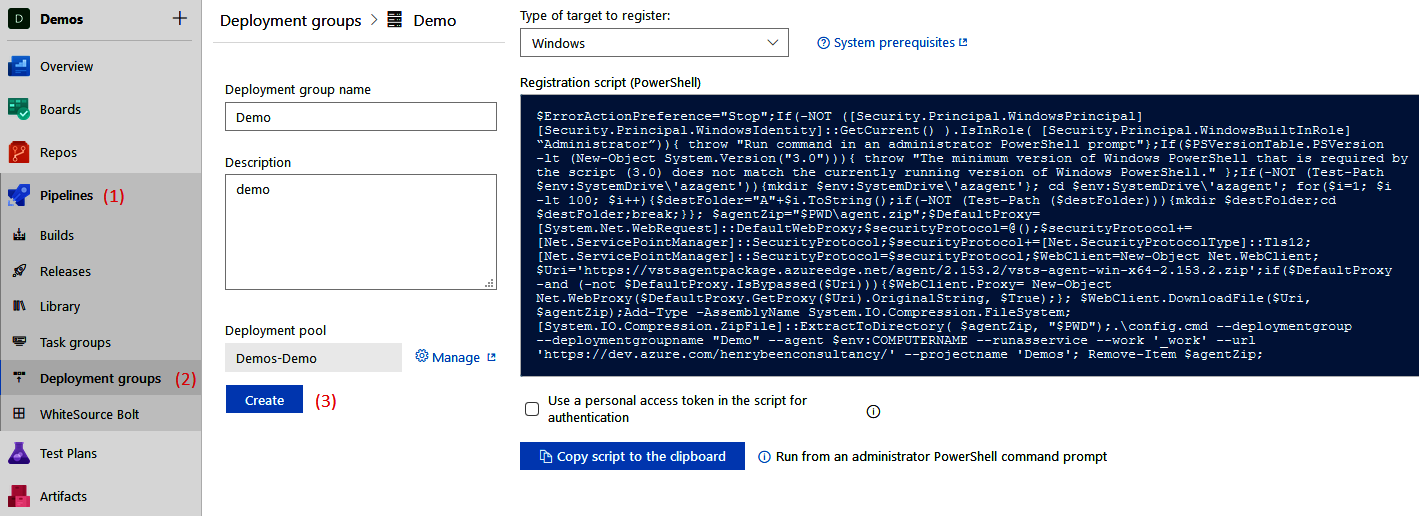The image size is (1419, 516).
Task: Open the Overview sidebar icon
Action: (x=20, y=67)
